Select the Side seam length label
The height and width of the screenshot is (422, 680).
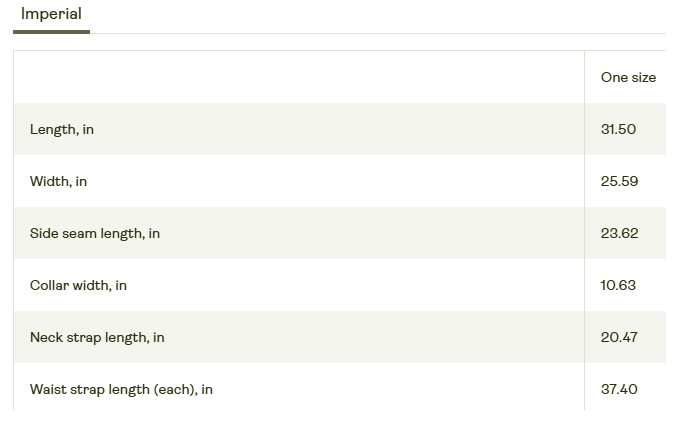pos(95,233)
